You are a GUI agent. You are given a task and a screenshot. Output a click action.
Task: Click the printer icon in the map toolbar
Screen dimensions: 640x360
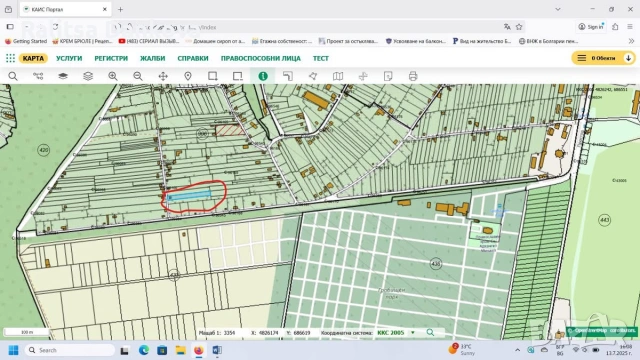click(x=413, y=76)
